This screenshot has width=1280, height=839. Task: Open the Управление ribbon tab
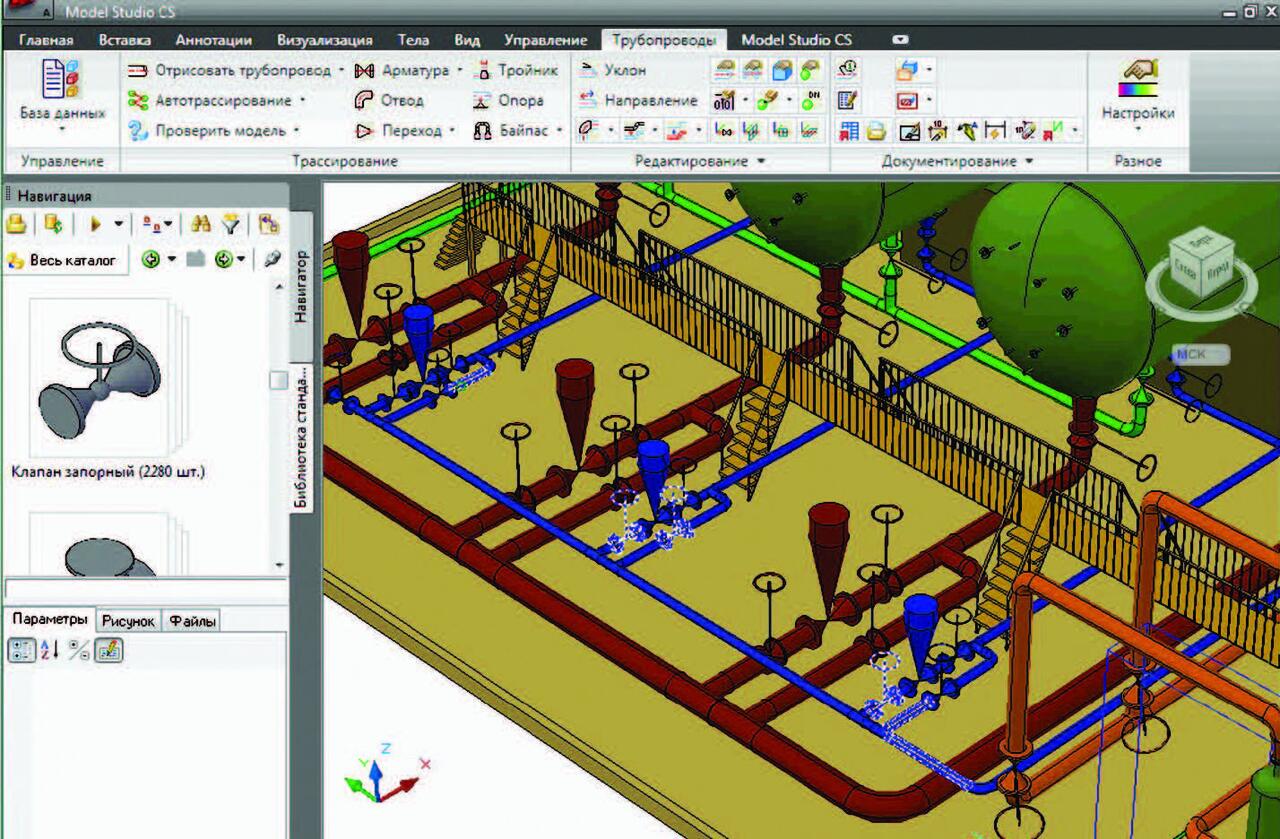click(x=545, y=40)
